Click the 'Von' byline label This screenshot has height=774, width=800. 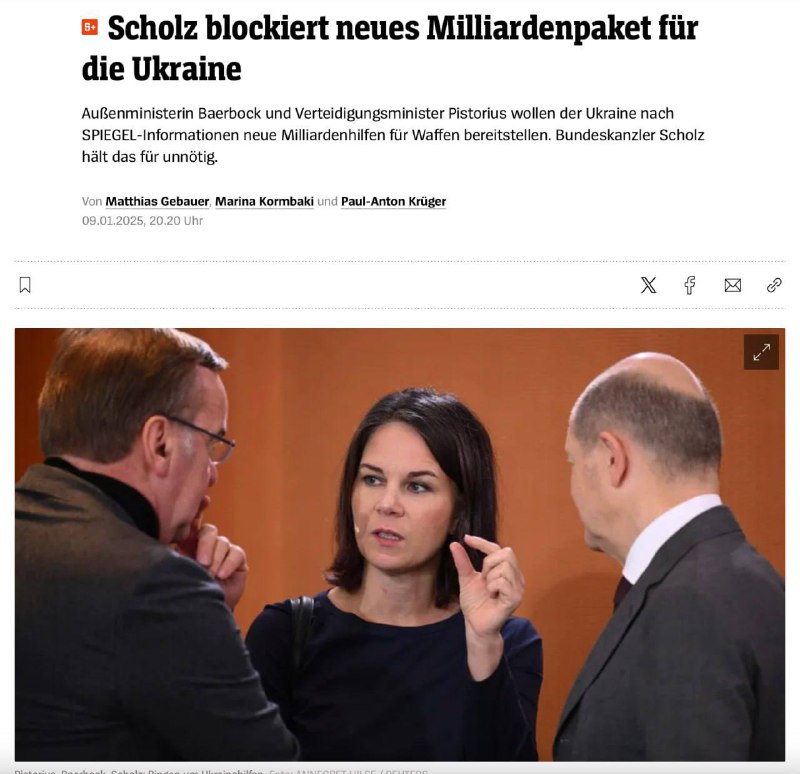(x=92, y=202)
